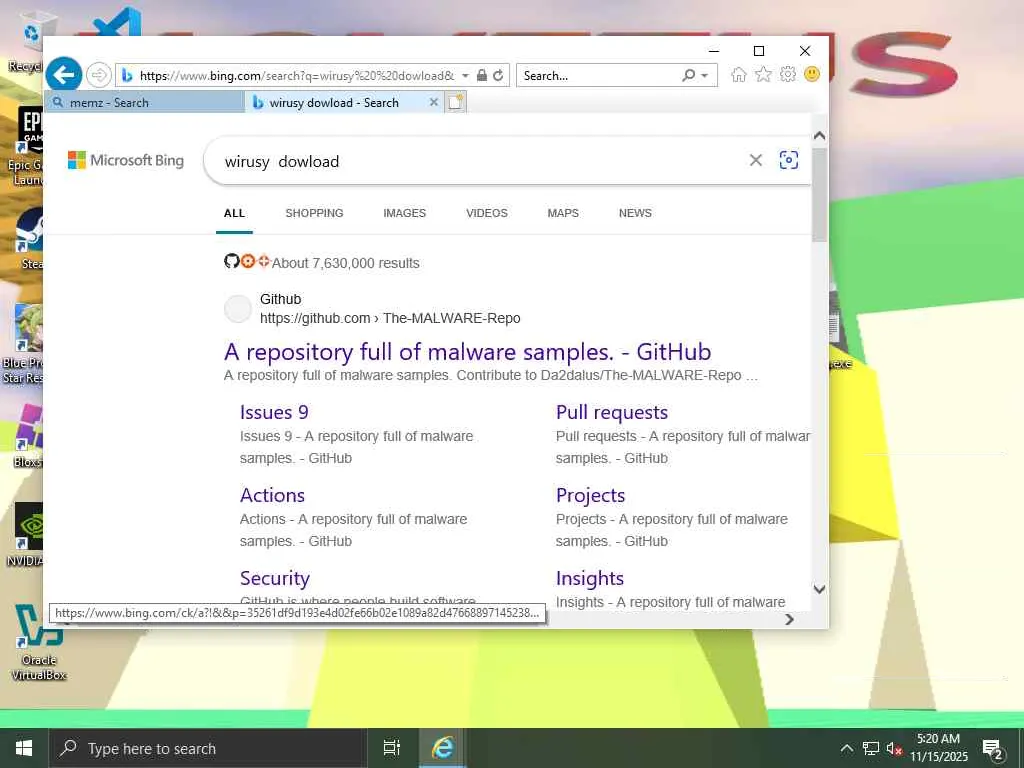The height and width of the screenshot is (768, 1024).
Task: Click Internet Explorer on the taskbar
Action: pos(442,748)
